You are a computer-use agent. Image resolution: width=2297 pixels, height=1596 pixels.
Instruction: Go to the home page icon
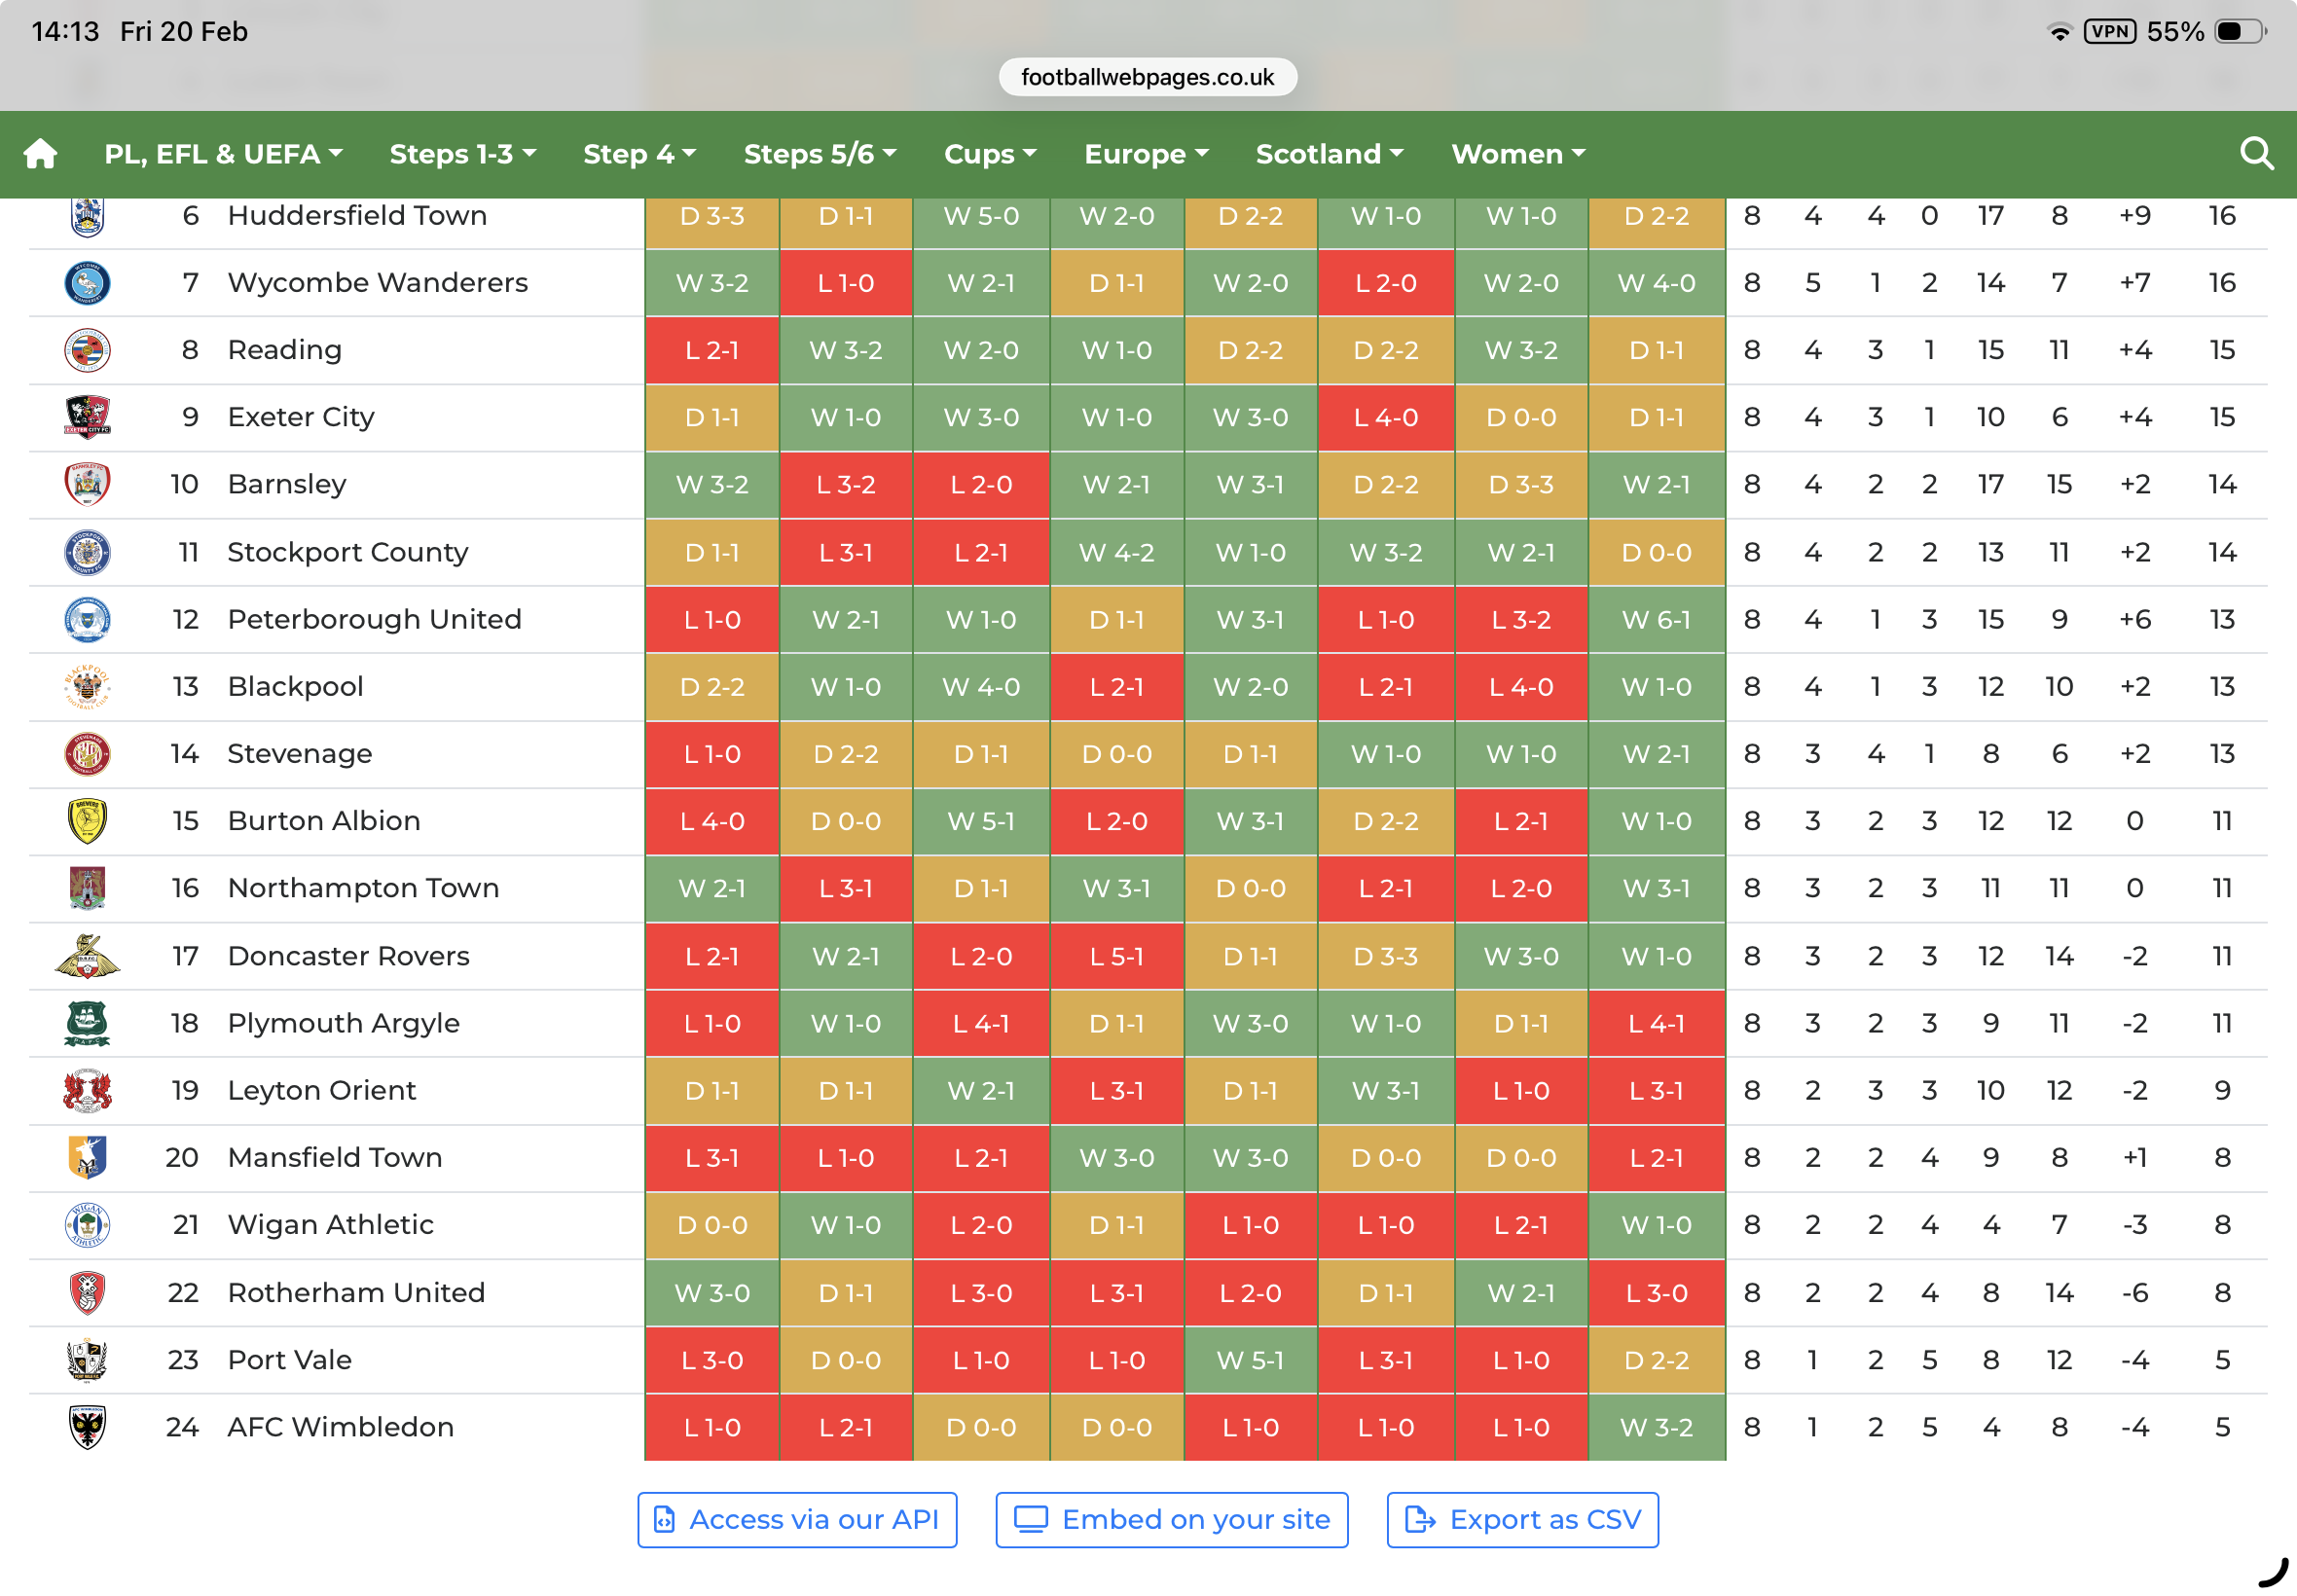point(40,154)
